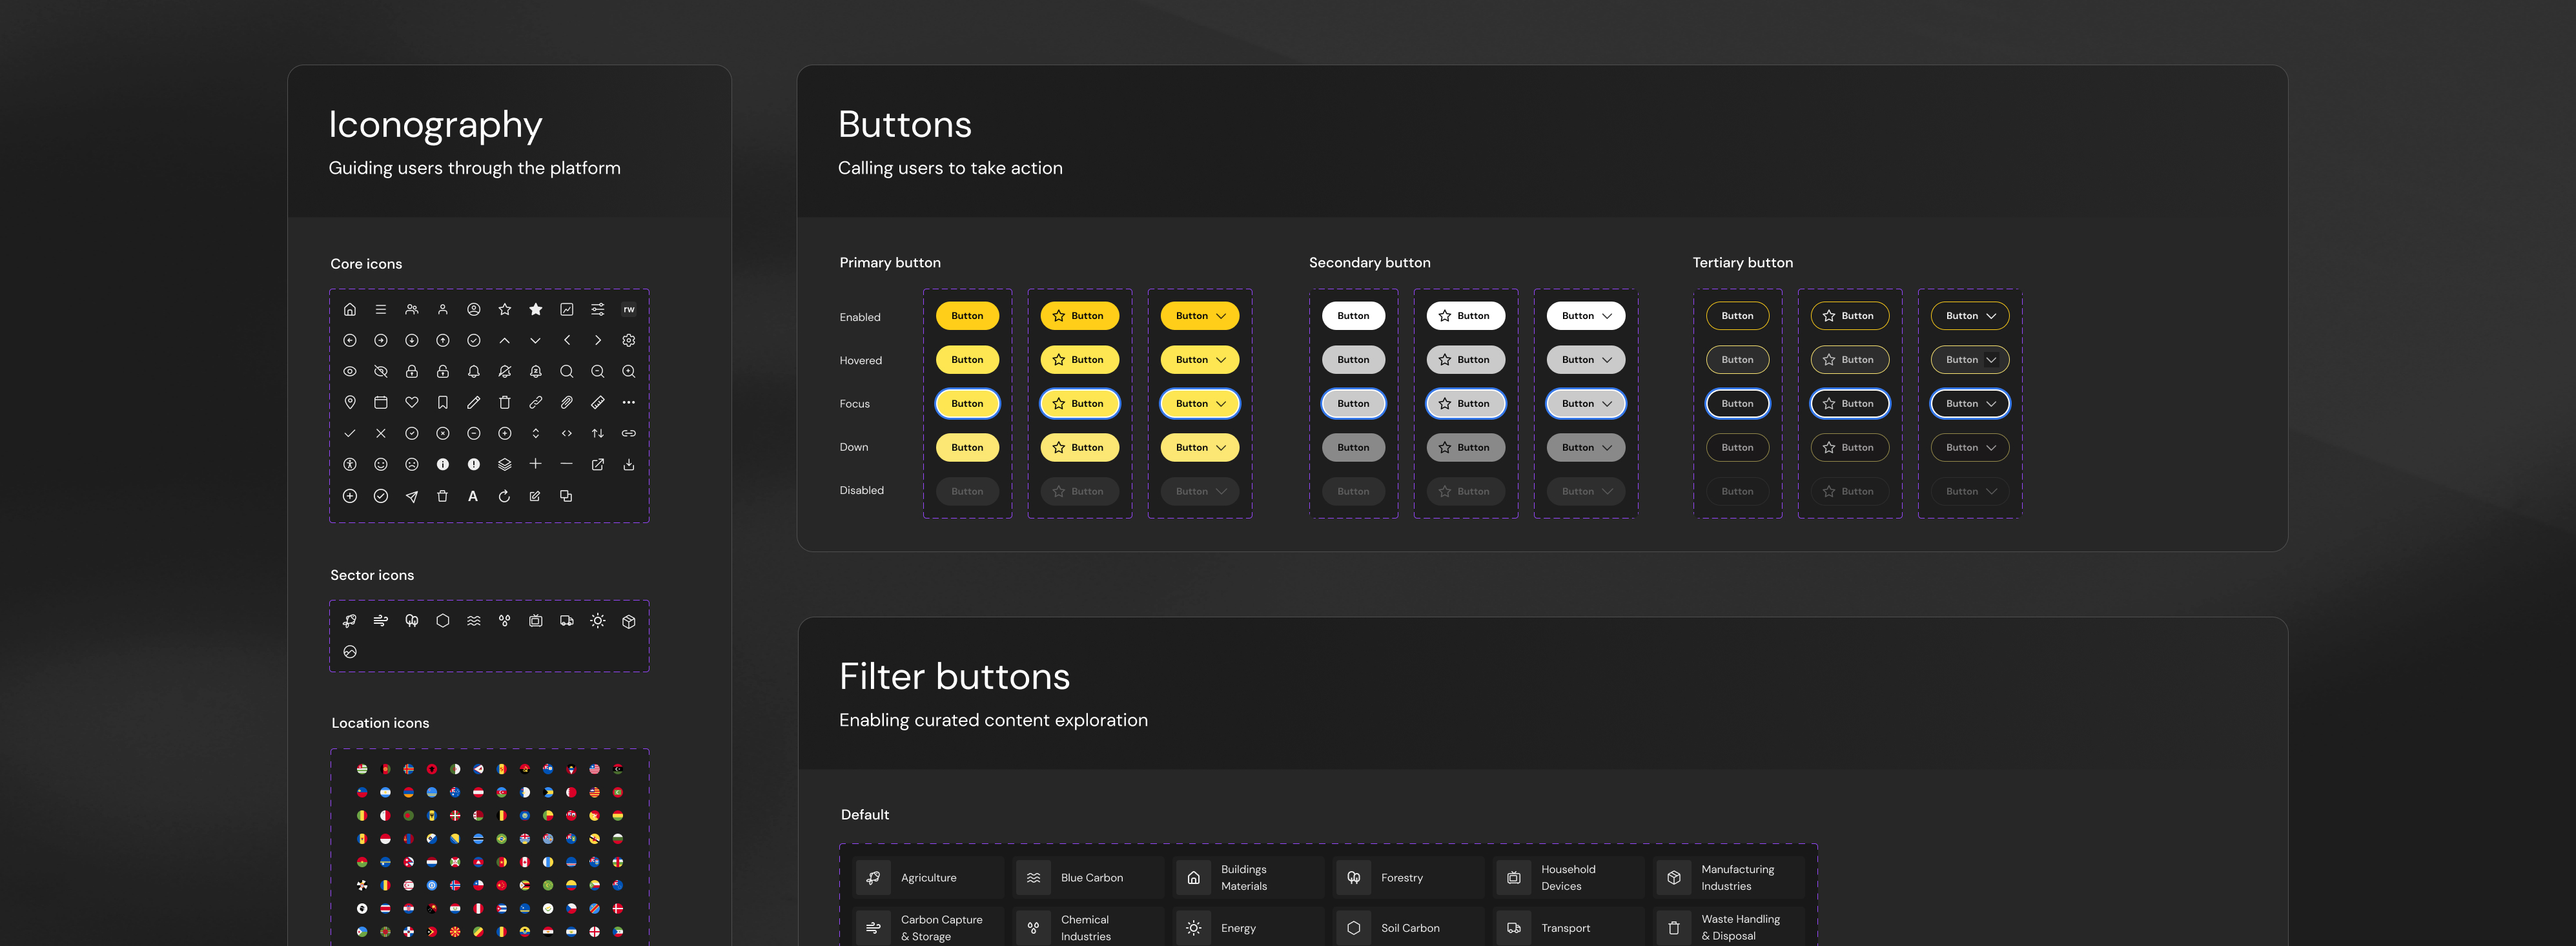Toggle the crossed-out eye icon

381,372
